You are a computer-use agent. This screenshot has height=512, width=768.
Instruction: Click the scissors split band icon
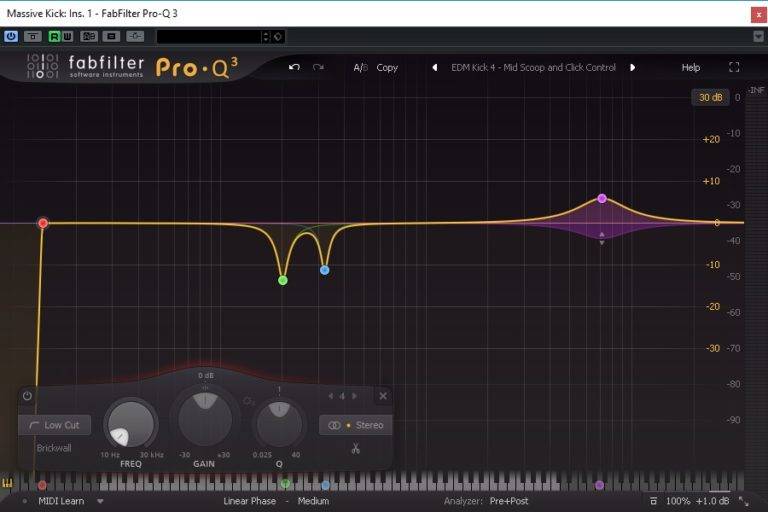(355, 449)
